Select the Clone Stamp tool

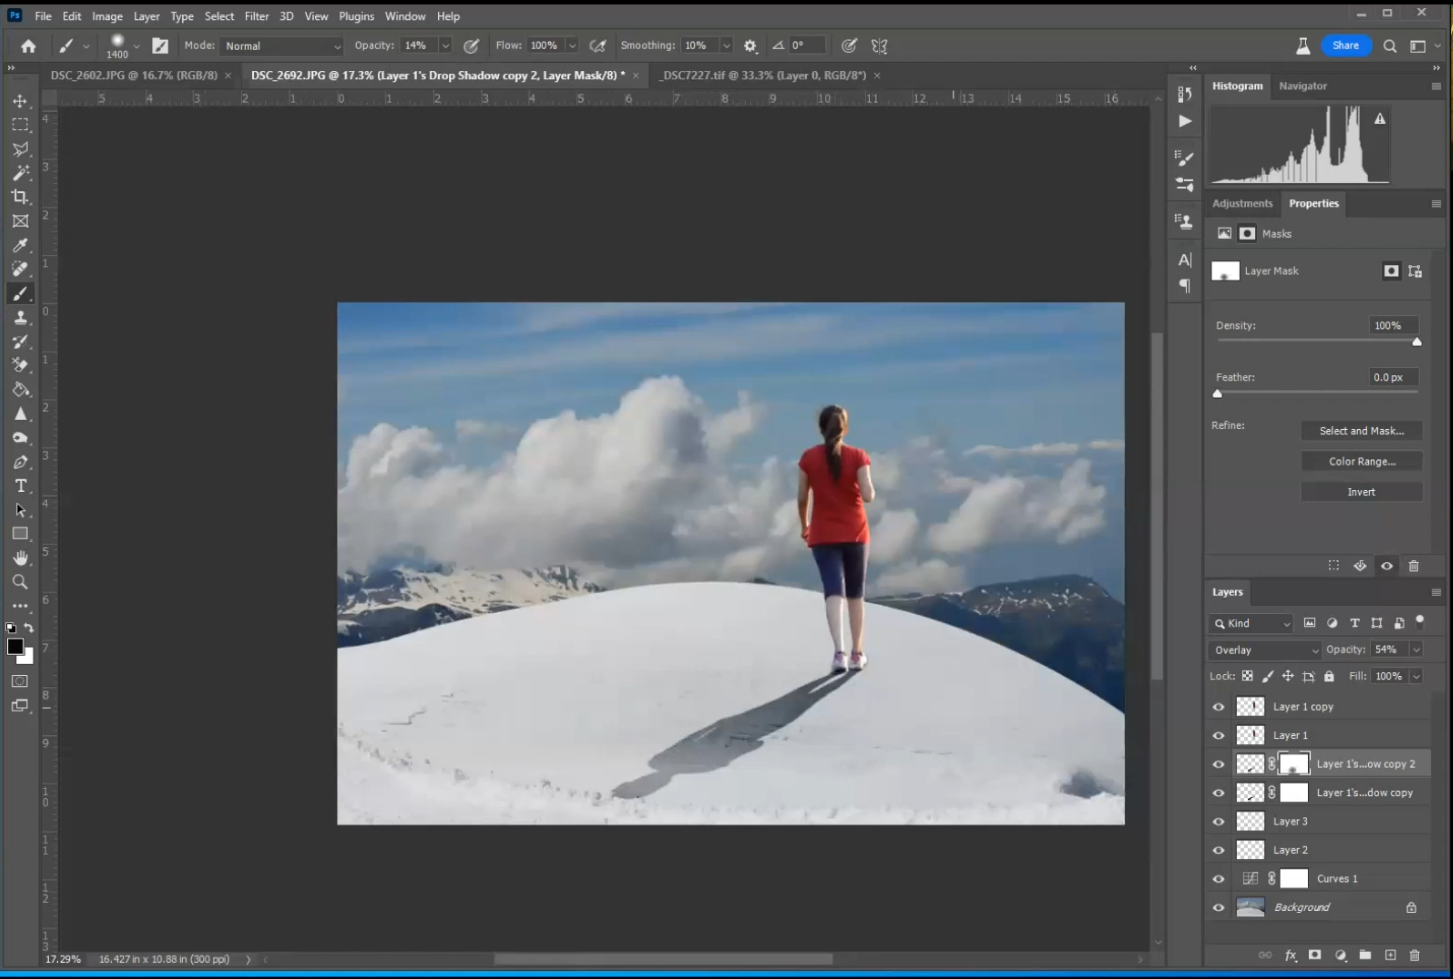(20, 317)
